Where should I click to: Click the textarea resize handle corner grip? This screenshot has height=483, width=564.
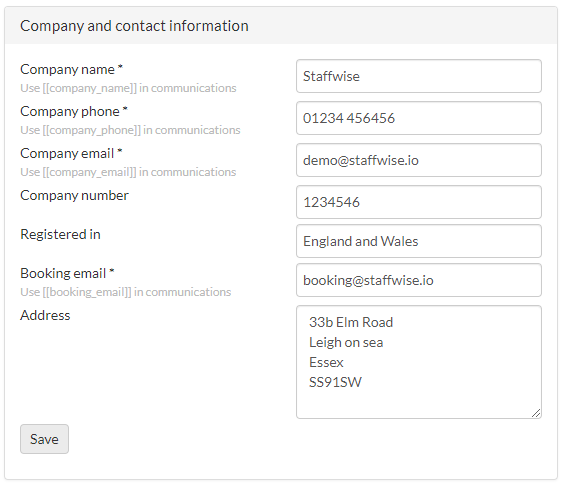pyautogui.click(x=536, y=414)
